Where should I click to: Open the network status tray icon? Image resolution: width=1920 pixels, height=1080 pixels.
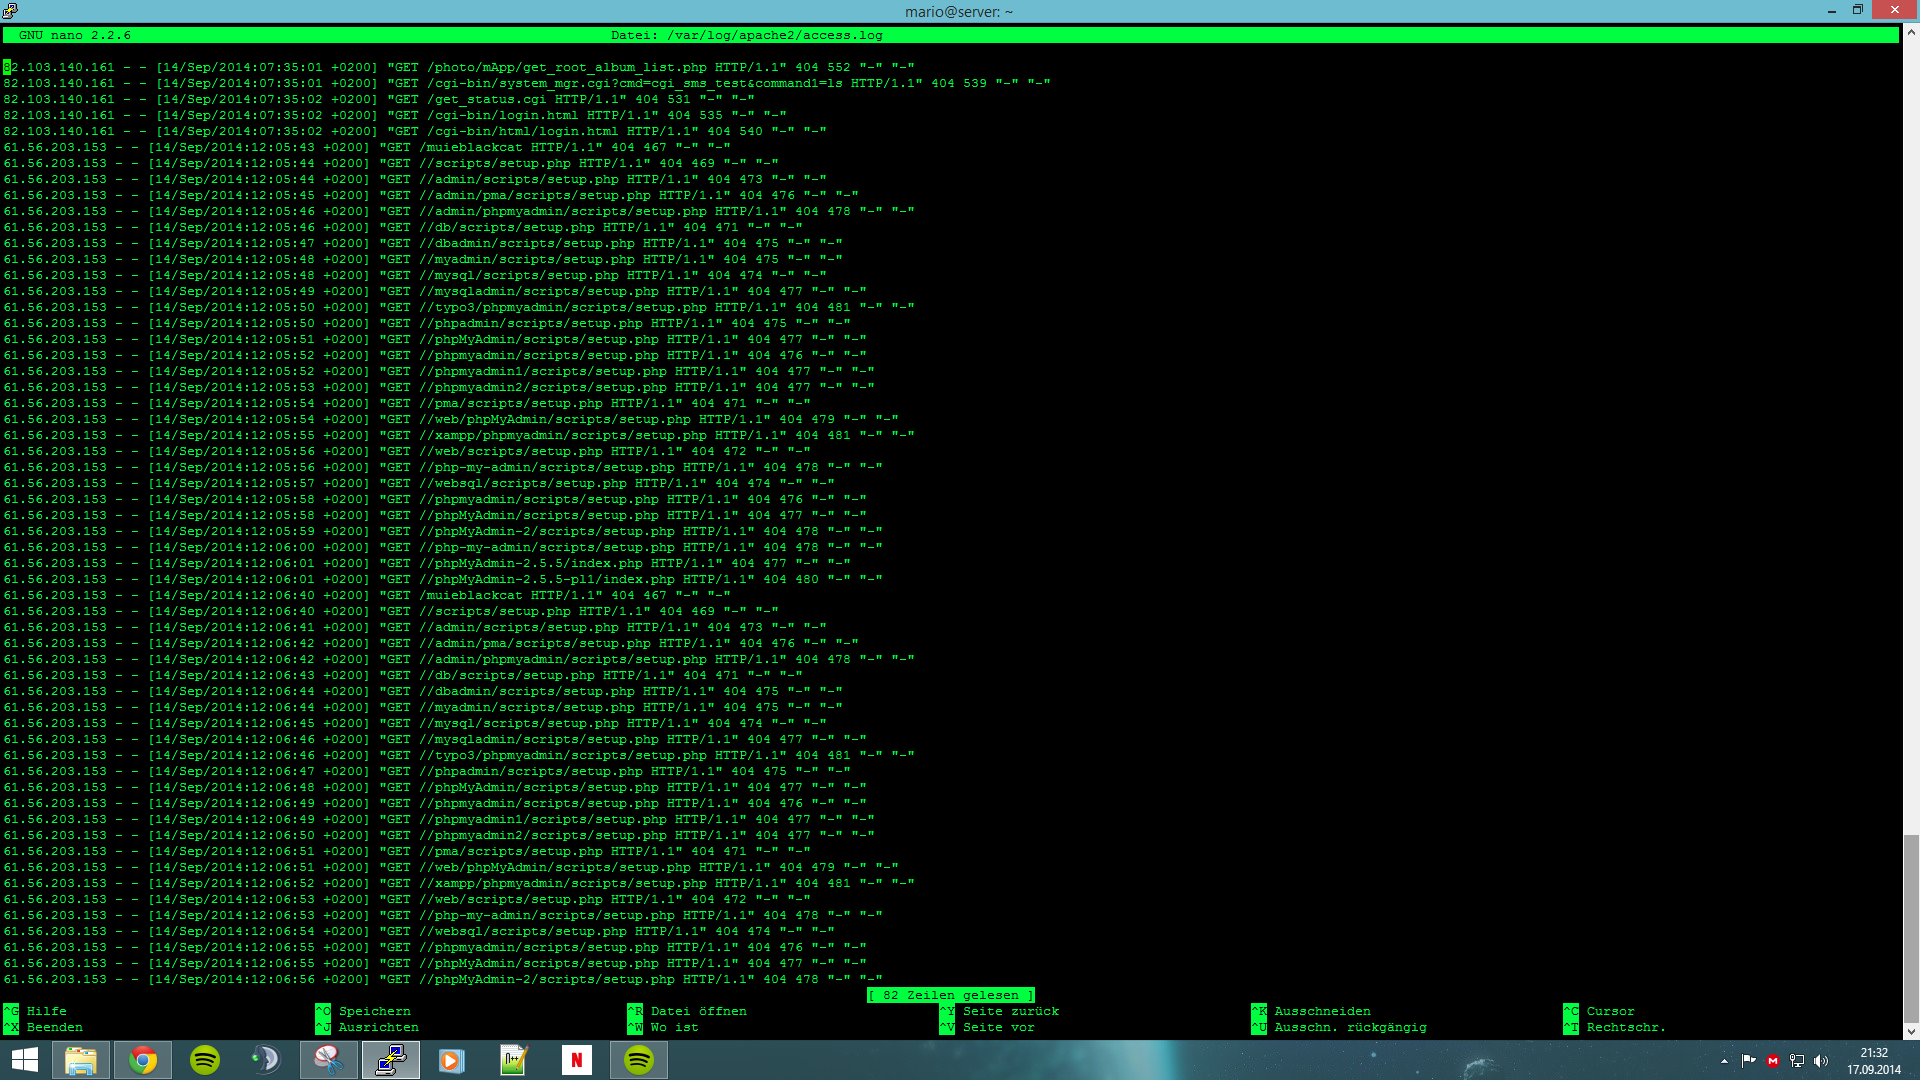click(1797, 1061)
